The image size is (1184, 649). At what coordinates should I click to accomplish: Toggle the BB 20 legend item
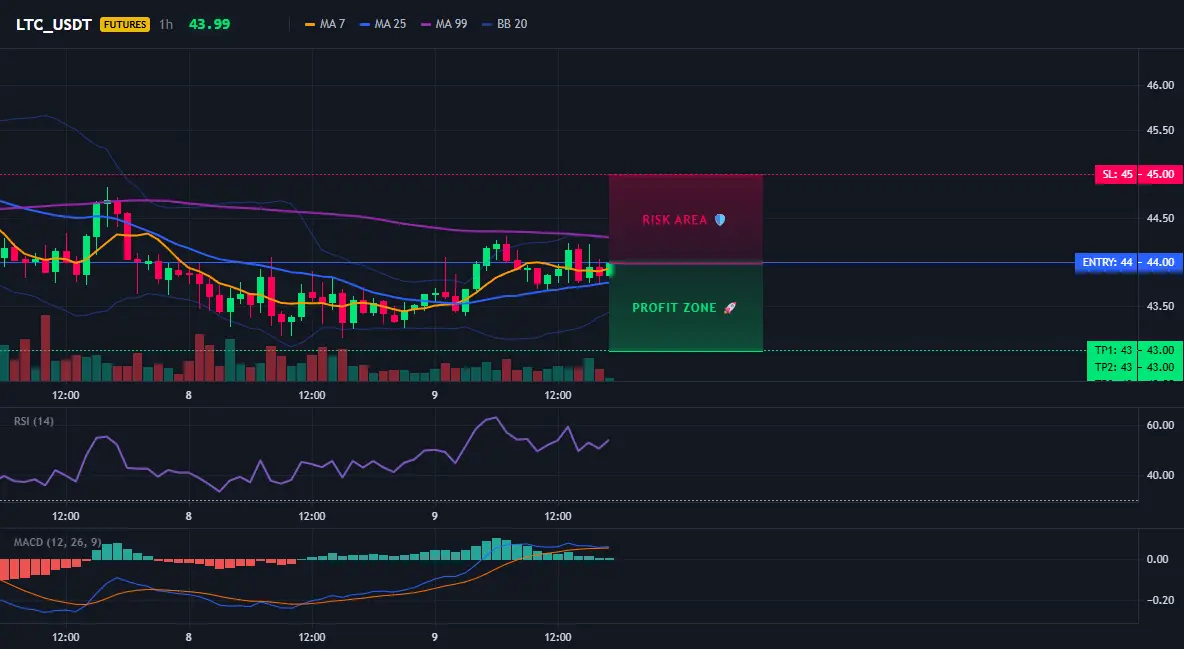[504, 24]
